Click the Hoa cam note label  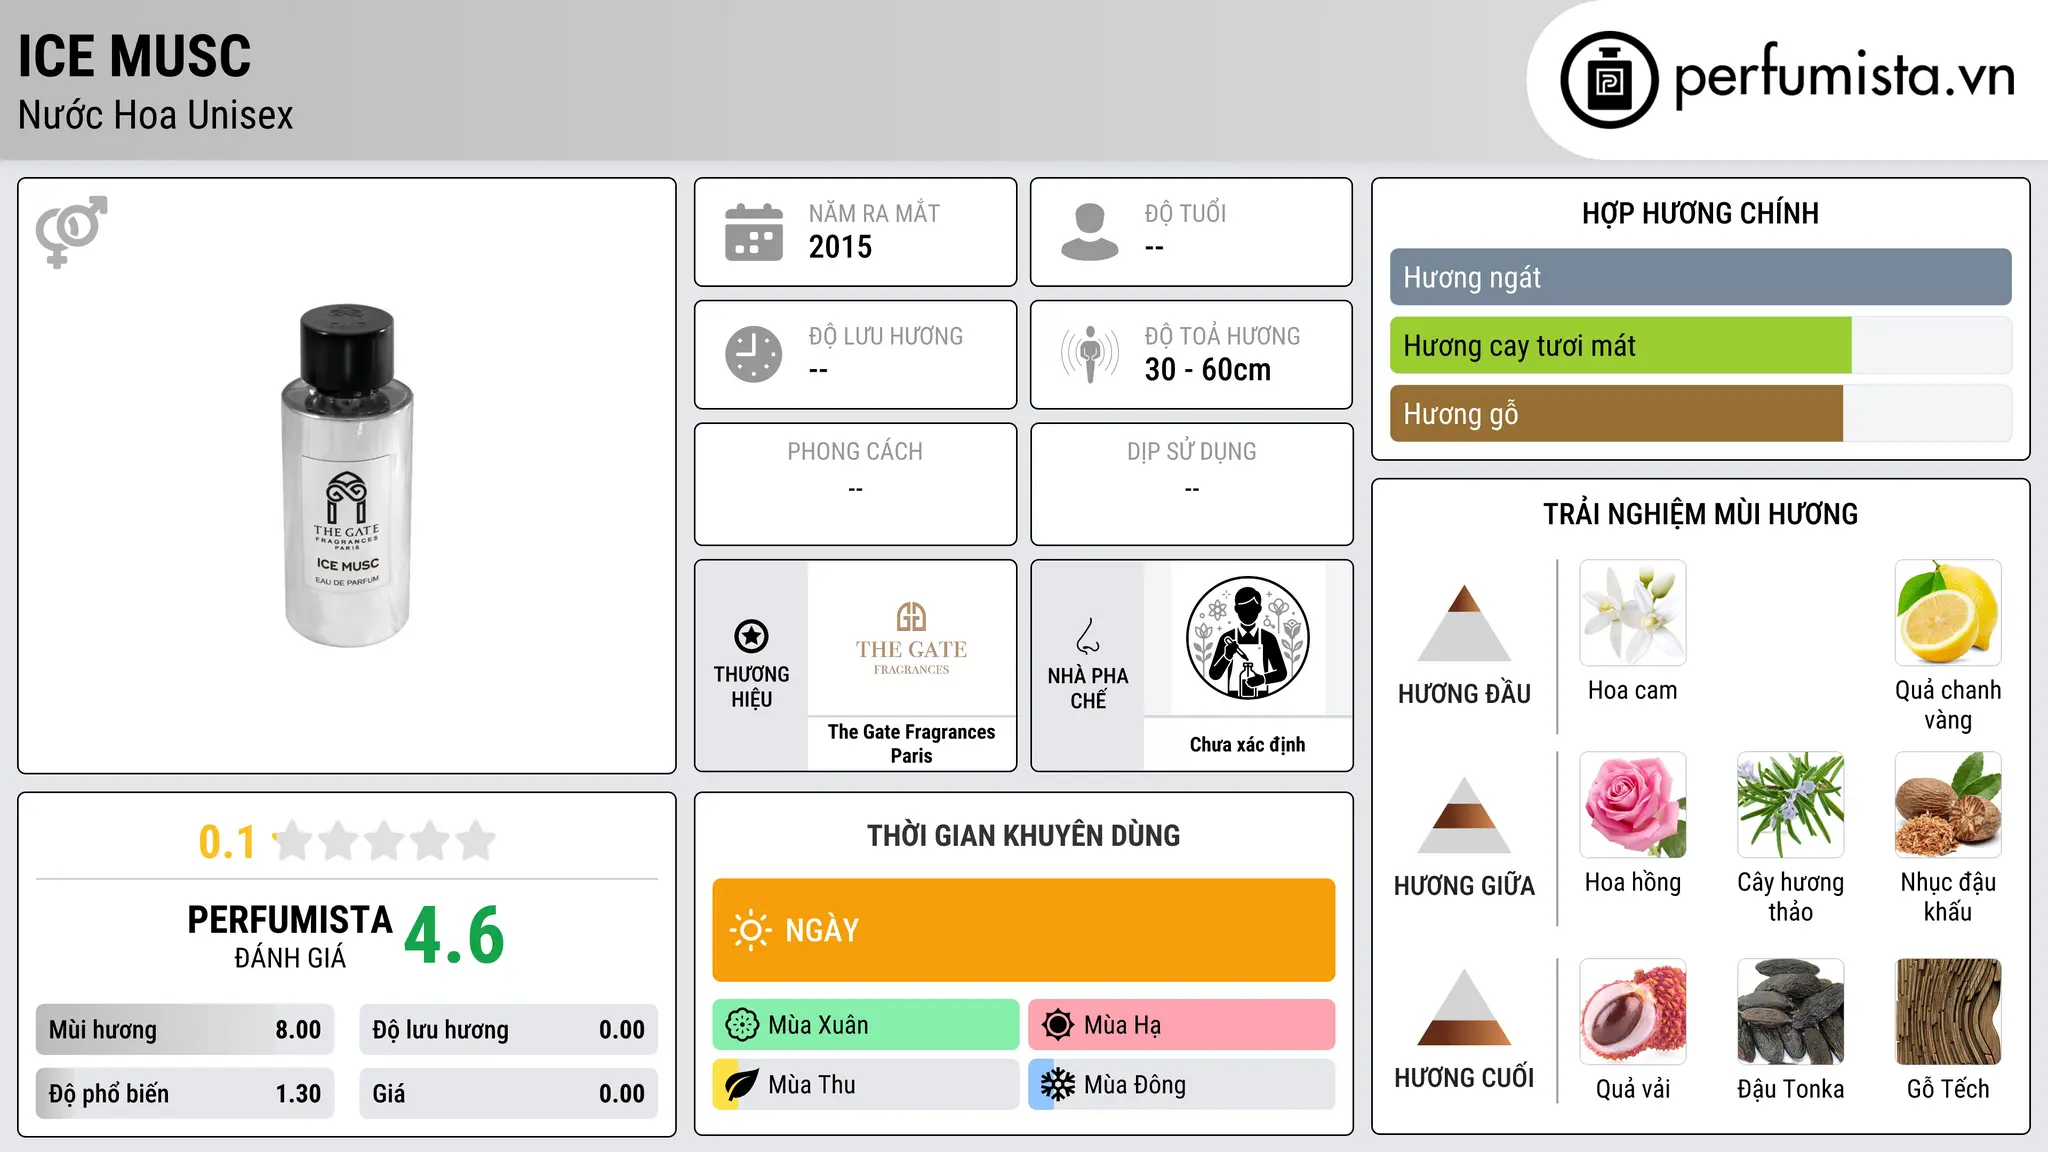1633,691
